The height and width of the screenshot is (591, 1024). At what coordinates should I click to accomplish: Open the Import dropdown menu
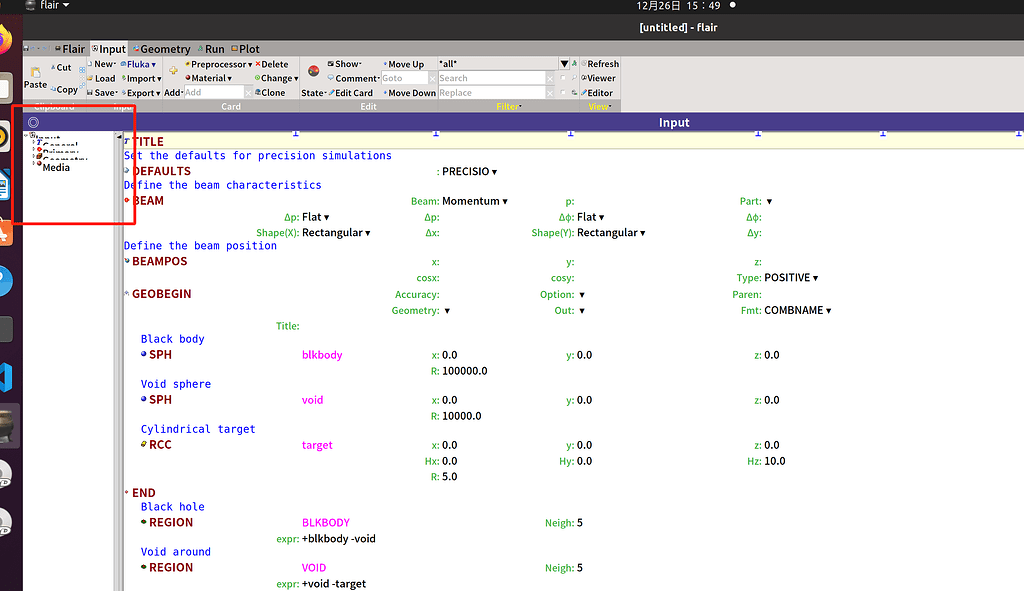(x=142, y=78)
